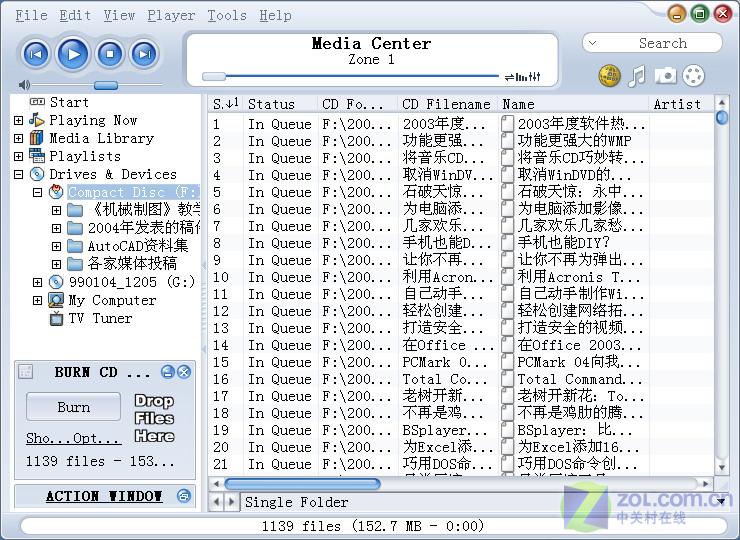Image resolution: width=740 pixels, height=540 pixels.
Task: Open the View menu
Action: (119, 16)
